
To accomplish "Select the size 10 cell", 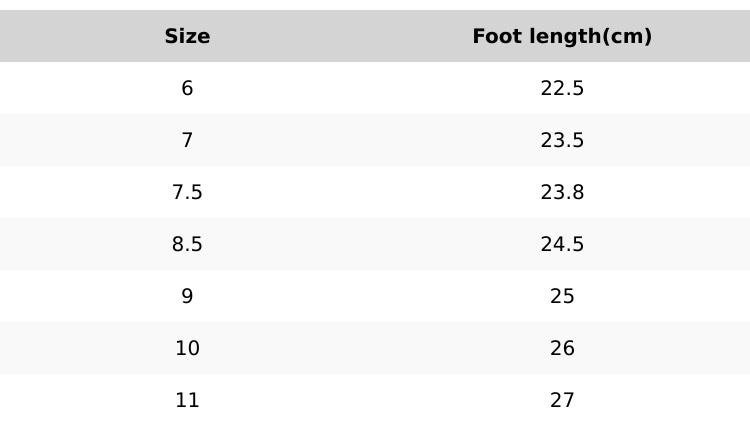I will coord(187,349).
